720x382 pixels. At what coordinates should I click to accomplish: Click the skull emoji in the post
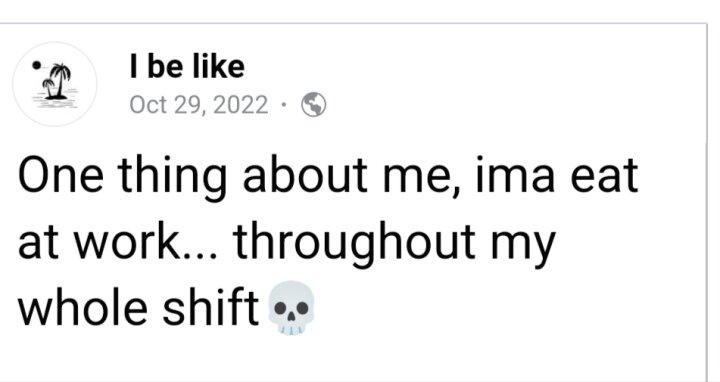291,308
